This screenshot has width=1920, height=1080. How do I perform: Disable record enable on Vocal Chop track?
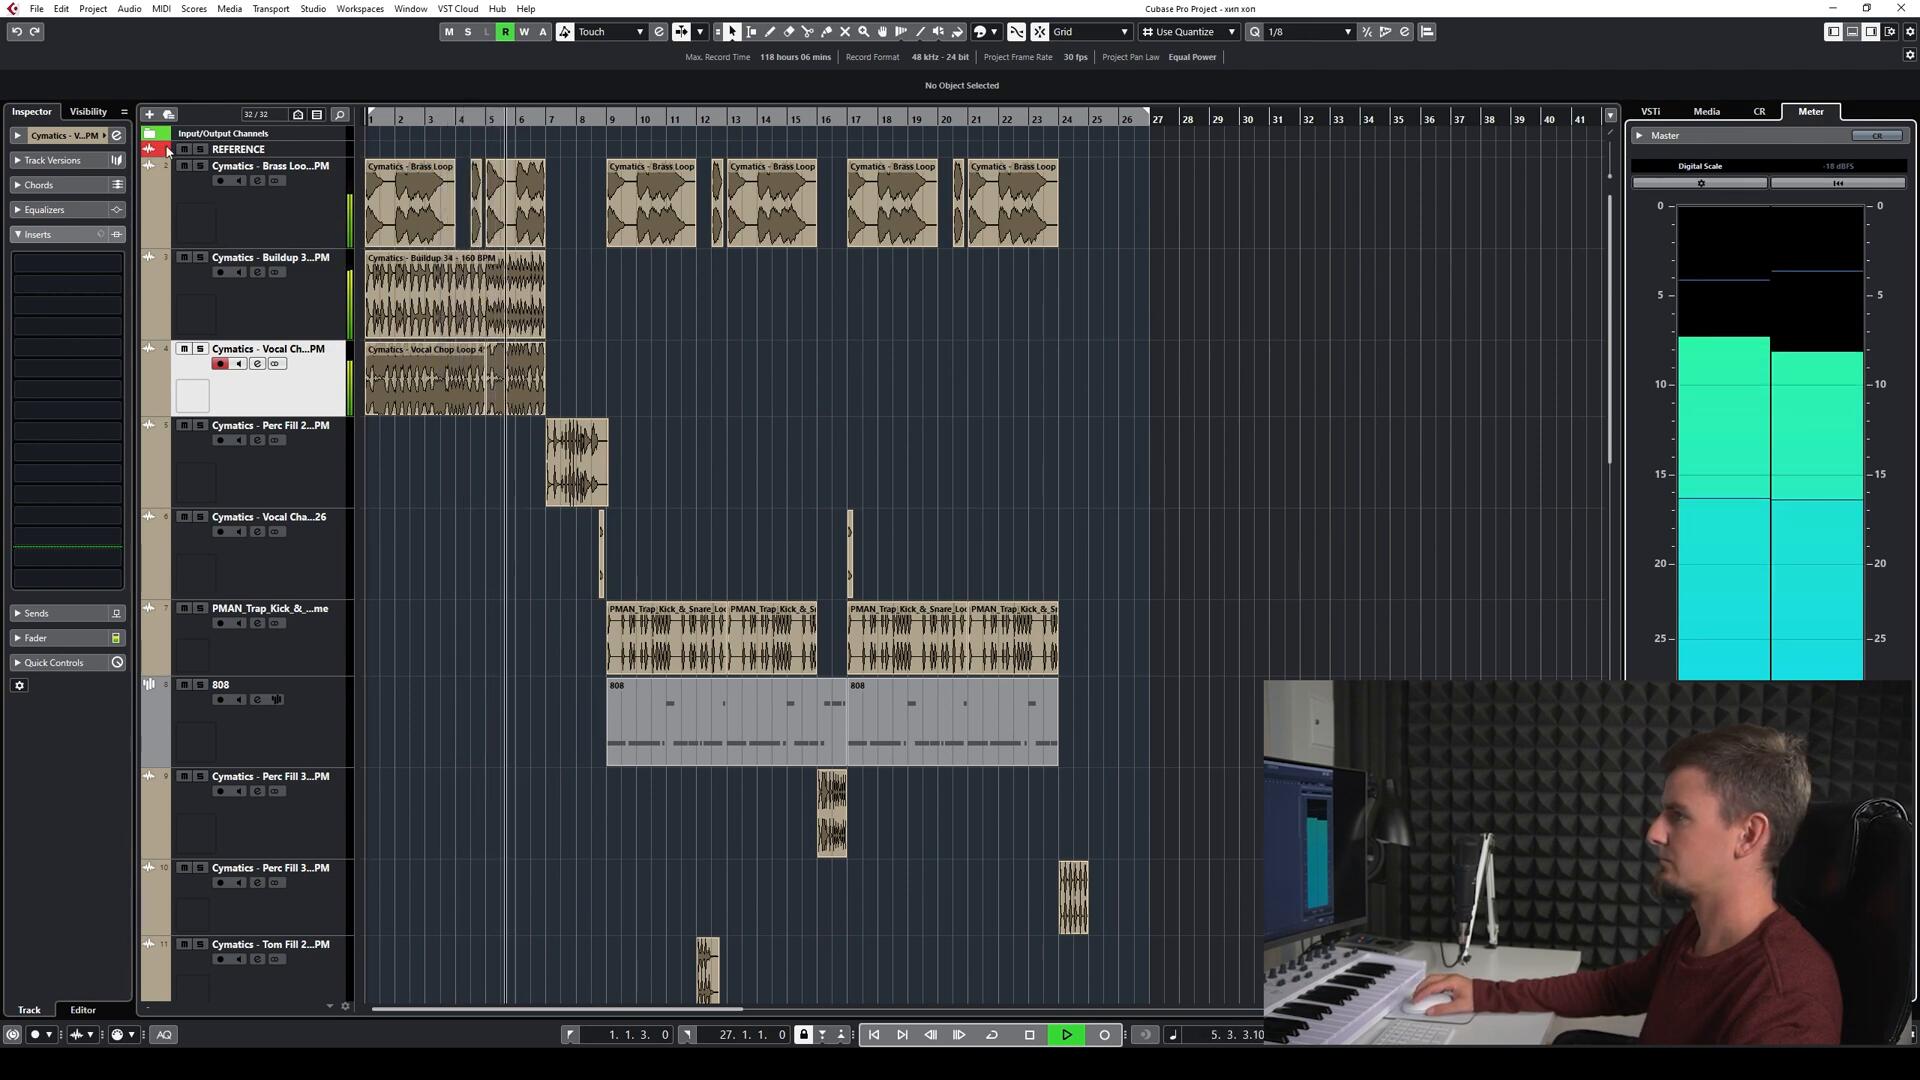click(x=220, y=364)
